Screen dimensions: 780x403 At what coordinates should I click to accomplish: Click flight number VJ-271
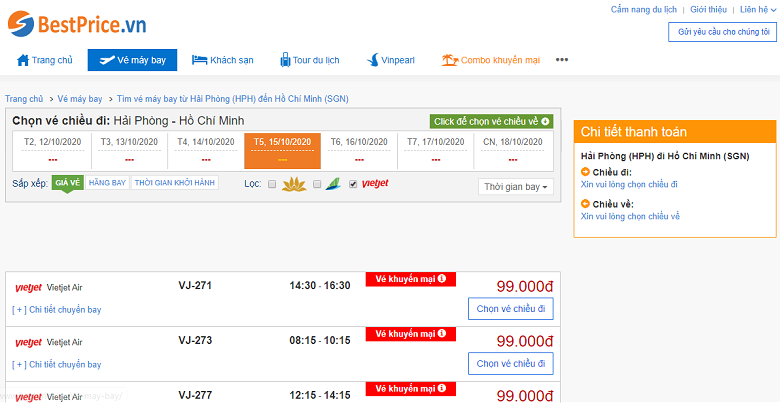click(195, 286)
